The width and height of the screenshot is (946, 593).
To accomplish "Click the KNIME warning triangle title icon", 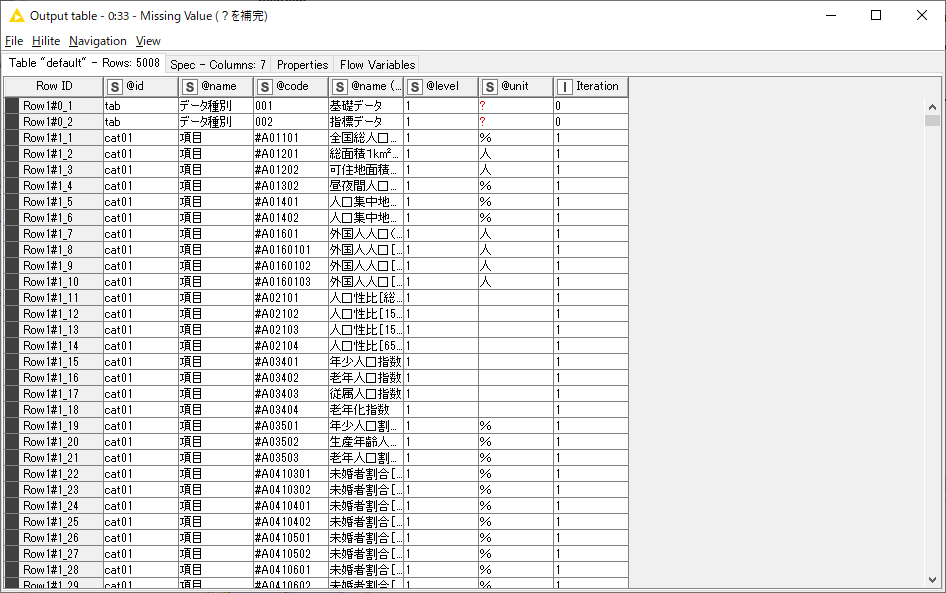I will point(17,16).
